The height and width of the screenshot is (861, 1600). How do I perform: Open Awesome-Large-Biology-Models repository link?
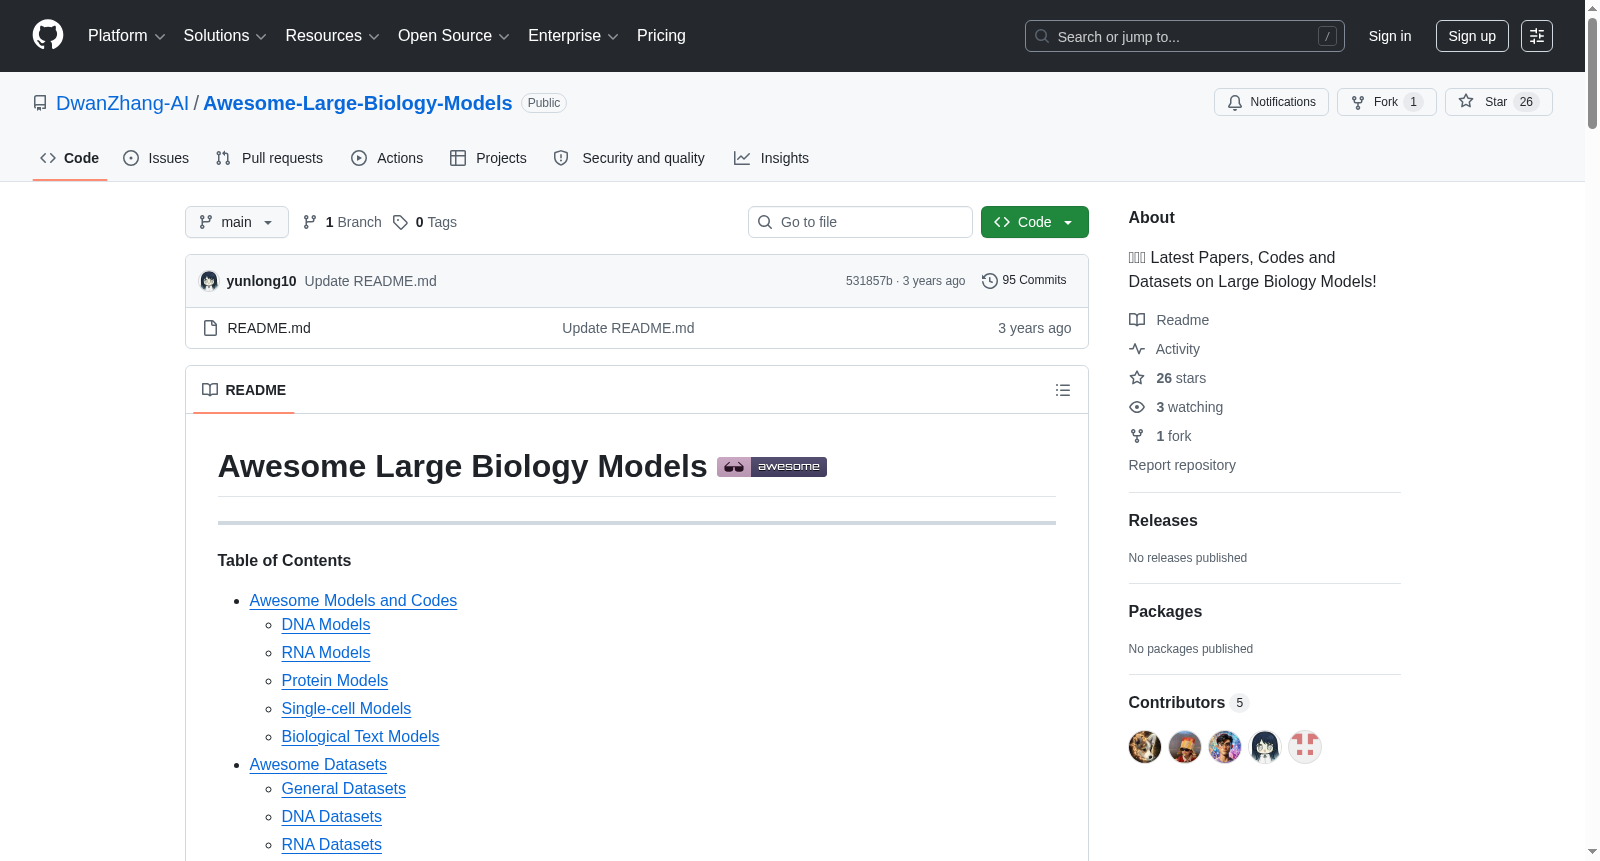tap(357, 103)
